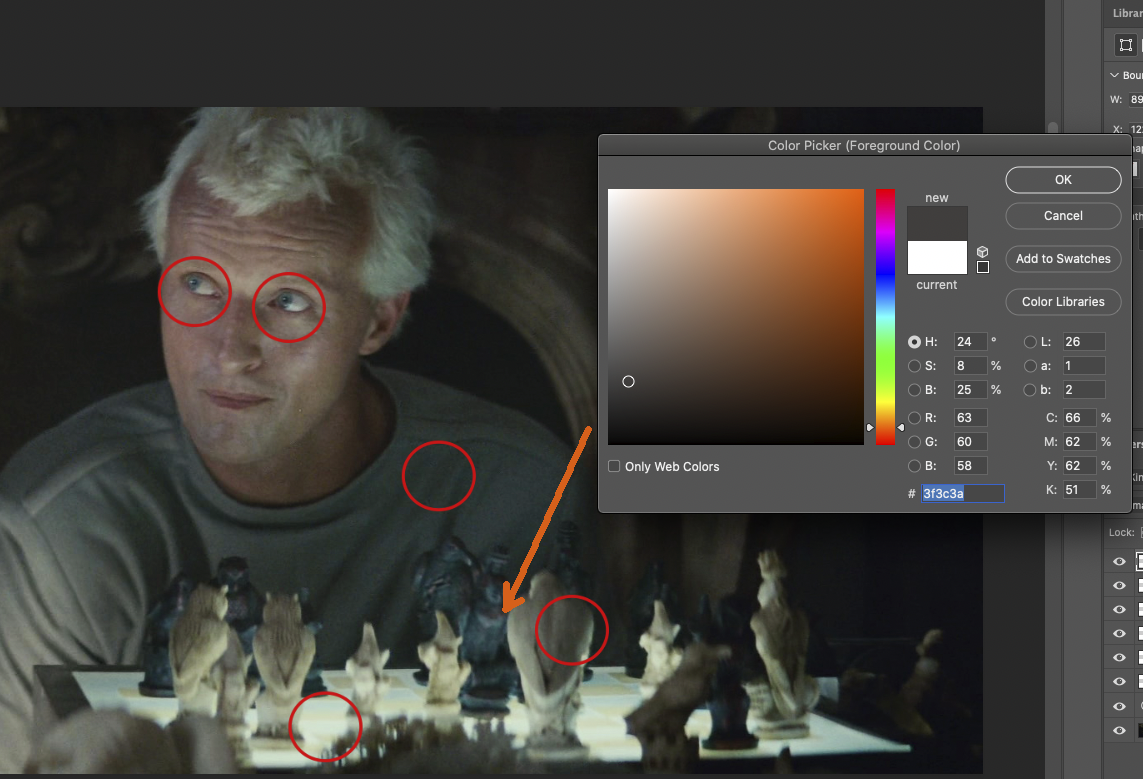Click the bounding box transform icon in Properties
This screenshot has width=1143, height=779.
click(1126, 45)
